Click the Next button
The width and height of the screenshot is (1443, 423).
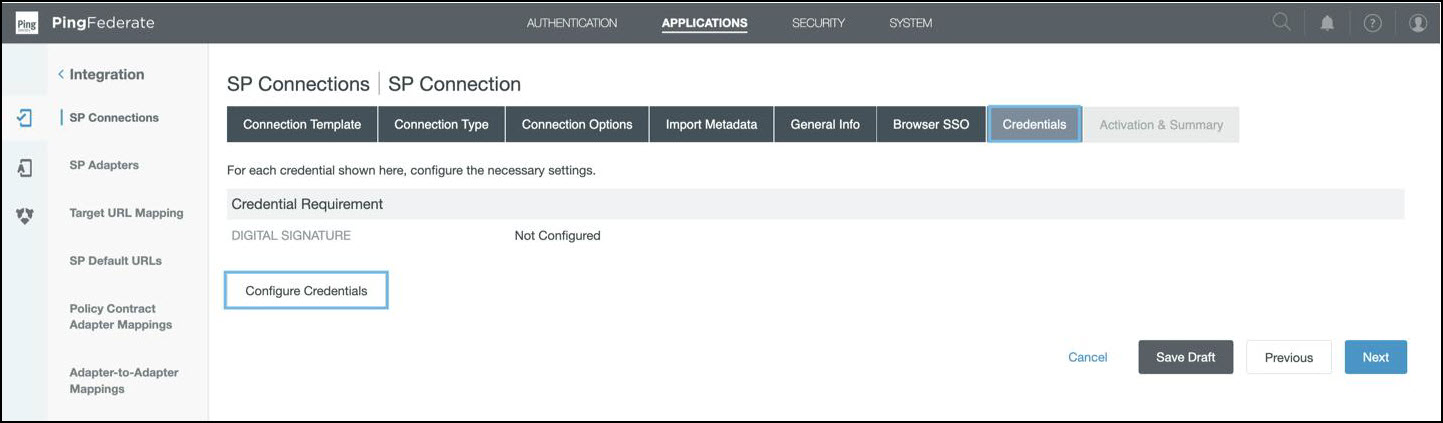[x=1375, y=357]
